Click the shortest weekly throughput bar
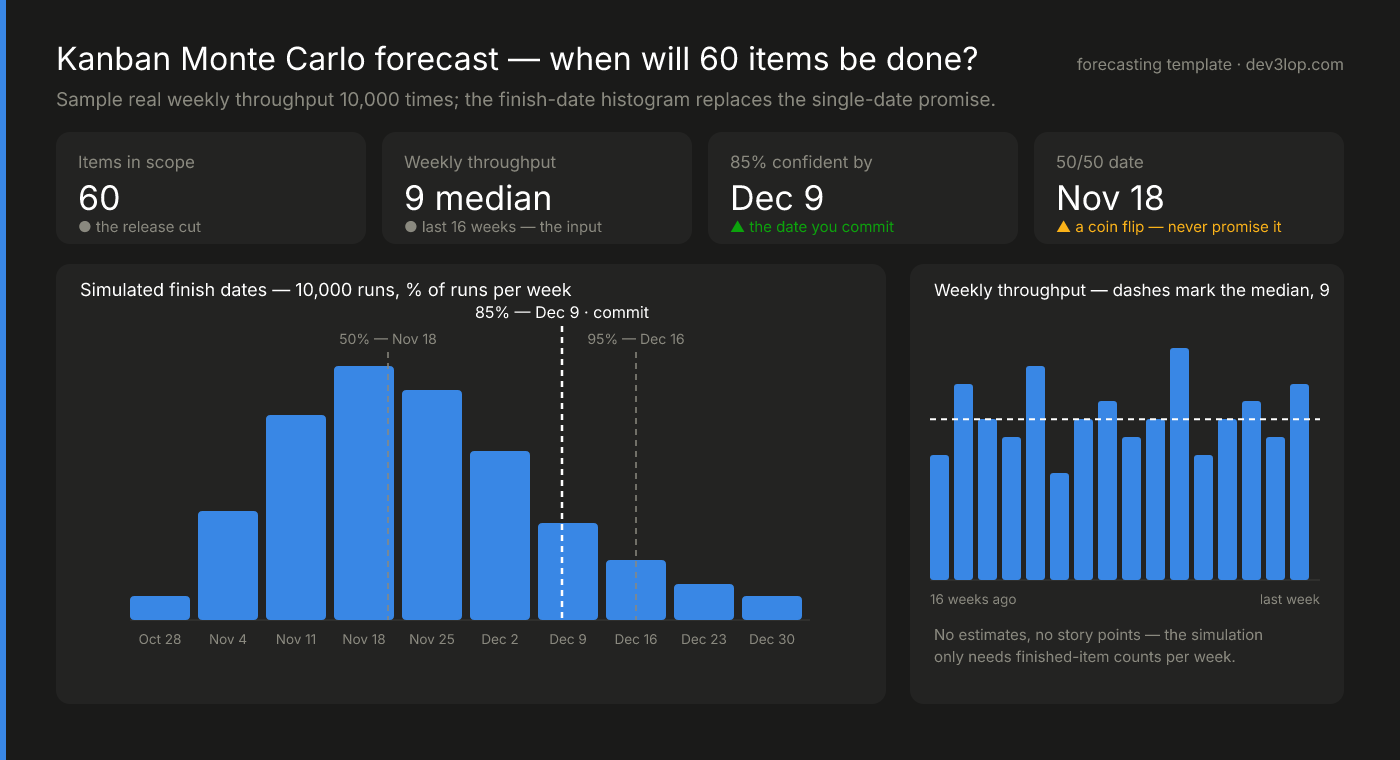Screen dimensions: 1400x760 click(x=1060, y=526)
